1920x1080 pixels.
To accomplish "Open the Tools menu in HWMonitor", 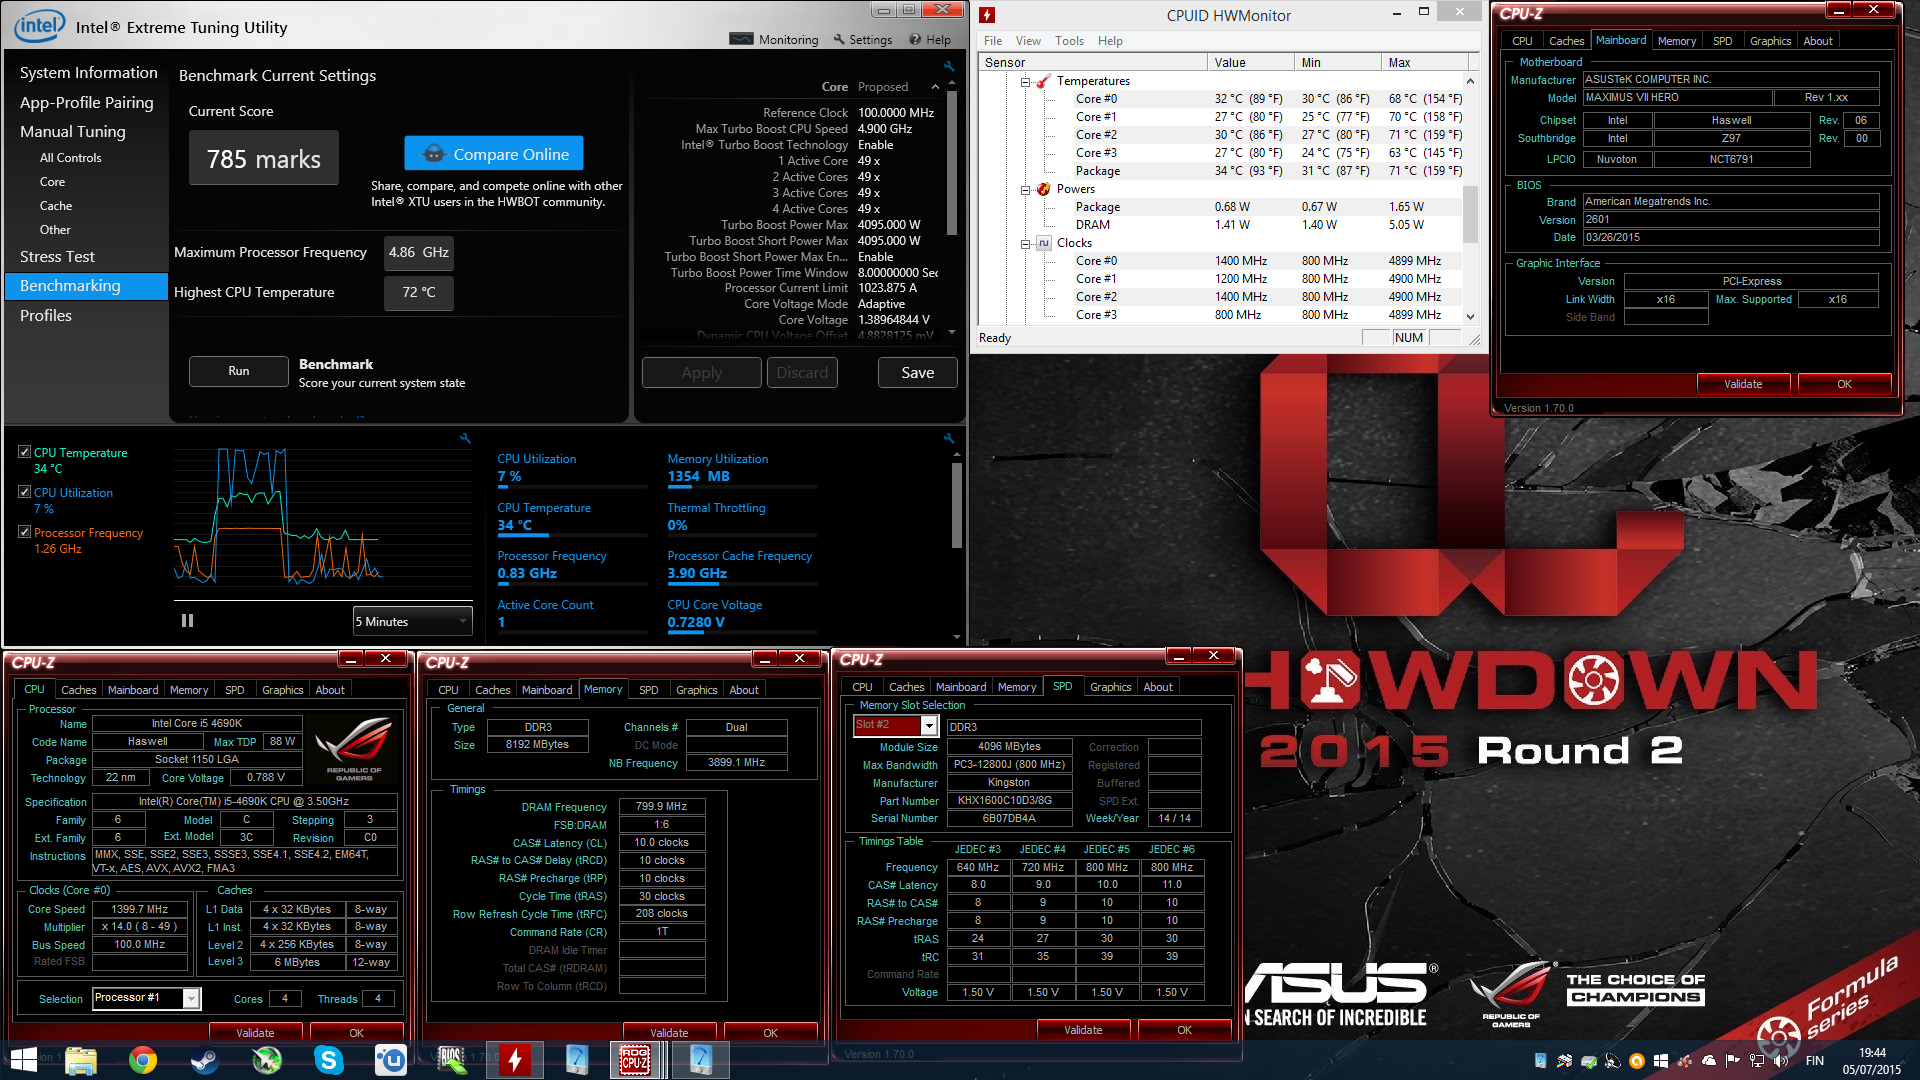I will click(x=1069, y=41).
